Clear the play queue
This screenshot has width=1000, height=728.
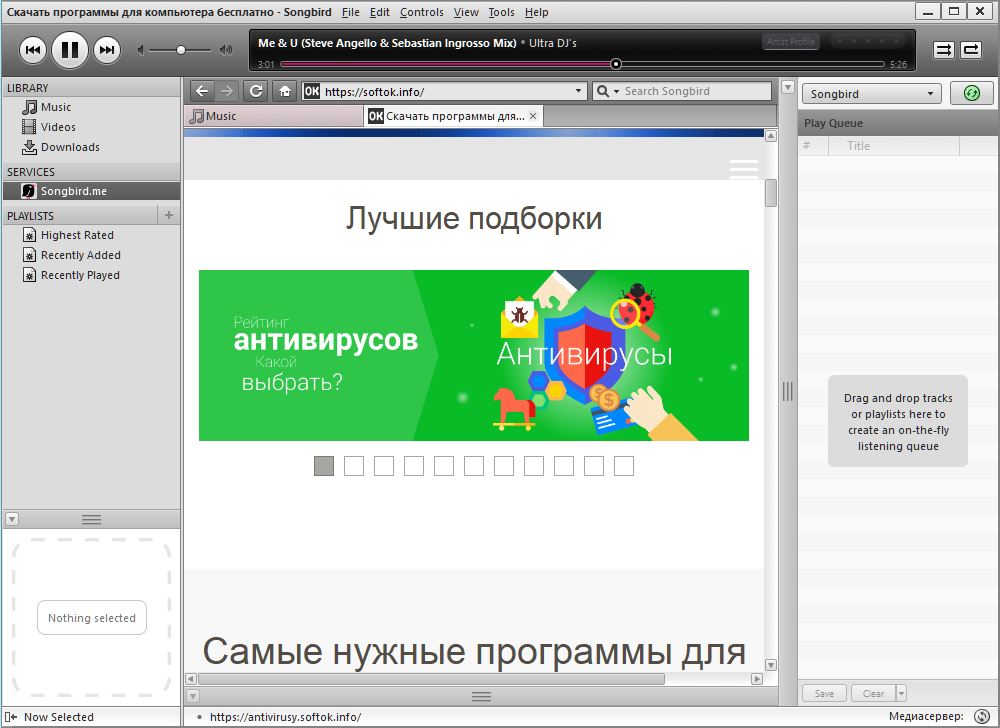[873, 694]
